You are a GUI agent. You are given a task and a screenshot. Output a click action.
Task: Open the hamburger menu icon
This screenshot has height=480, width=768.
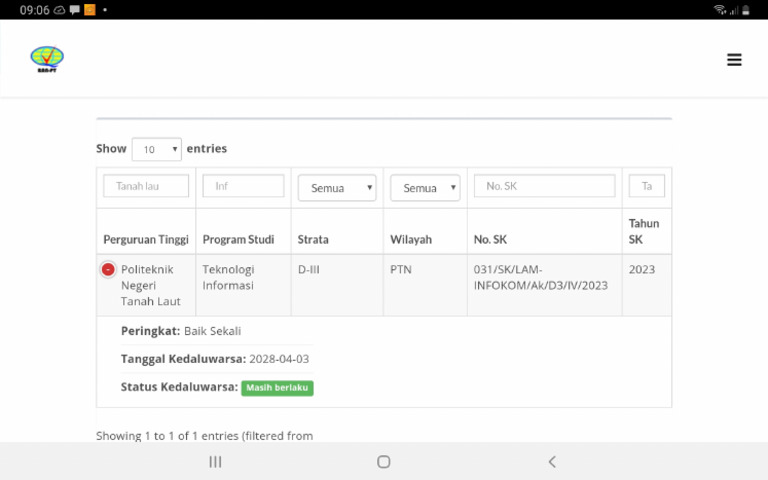pyautogui.click(x=734, y=60)
